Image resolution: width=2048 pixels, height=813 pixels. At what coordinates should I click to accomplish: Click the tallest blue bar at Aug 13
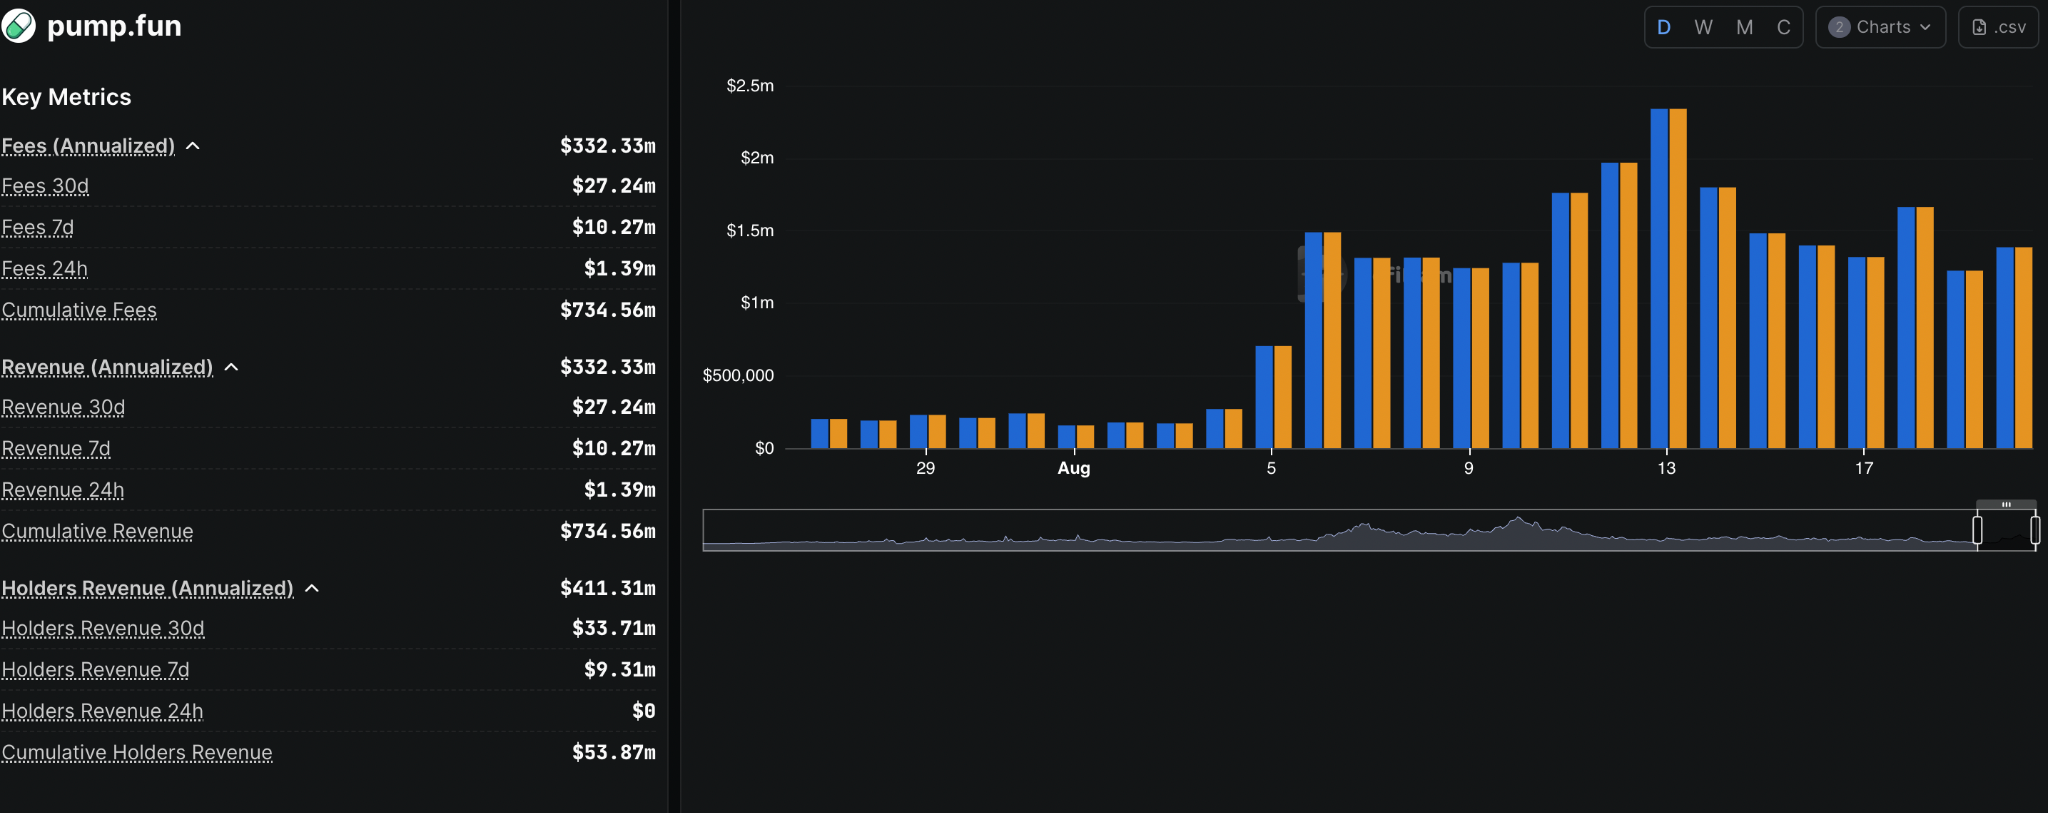pos(1659,278)
